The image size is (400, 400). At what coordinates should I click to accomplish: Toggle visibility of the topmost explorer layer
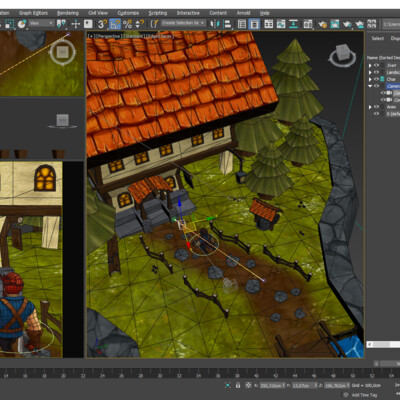pos(376,65)
